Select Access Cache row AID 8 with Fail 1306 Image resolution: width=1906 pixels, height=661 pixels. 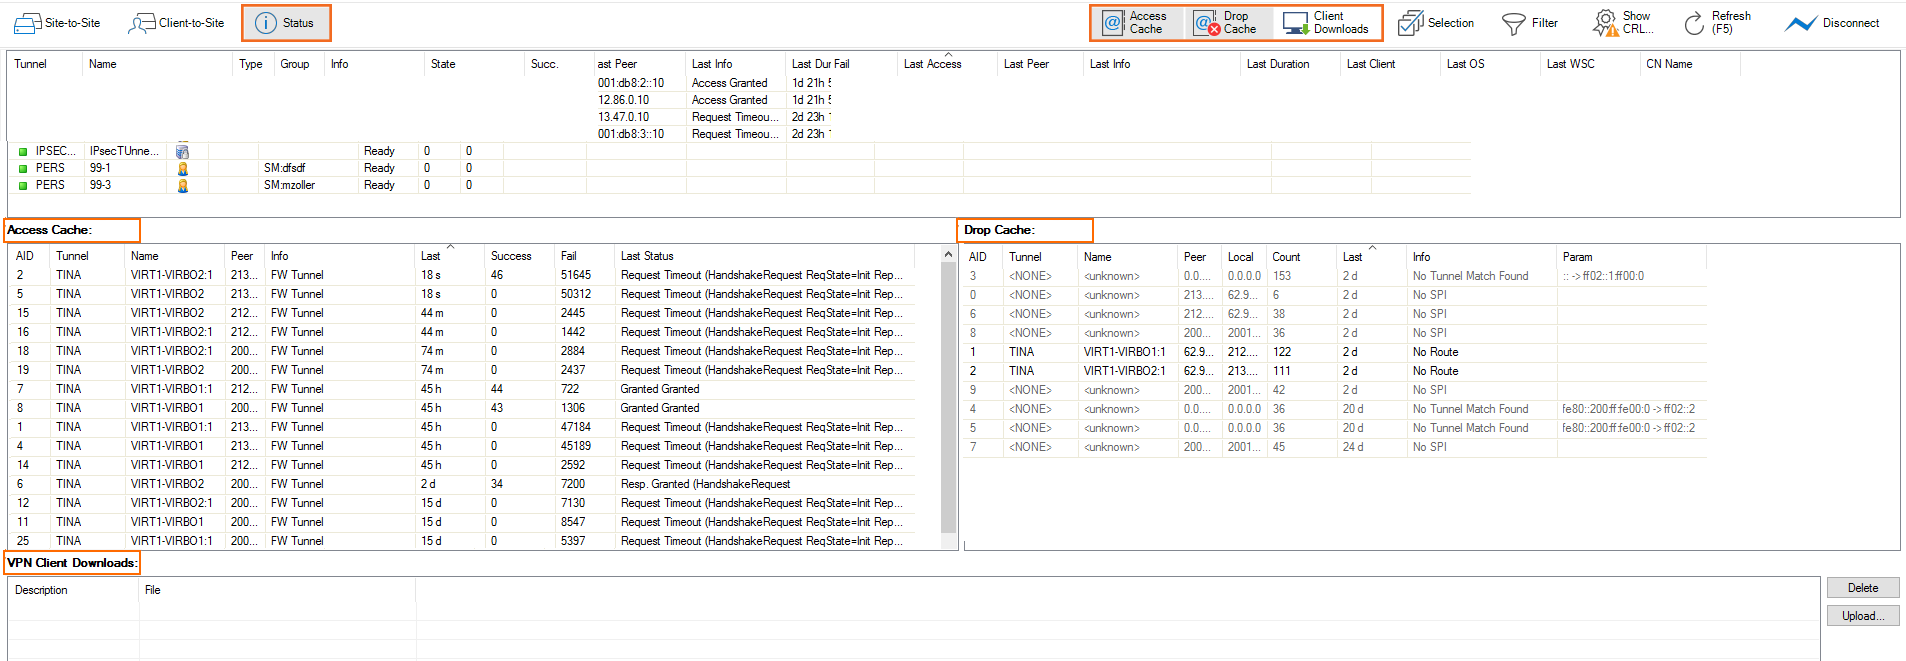(462, 408)
